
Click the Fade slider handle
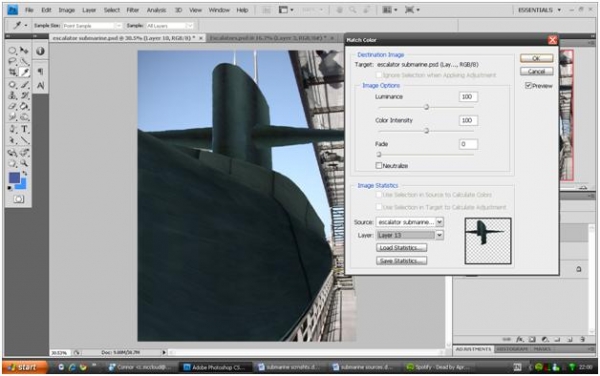378,155
